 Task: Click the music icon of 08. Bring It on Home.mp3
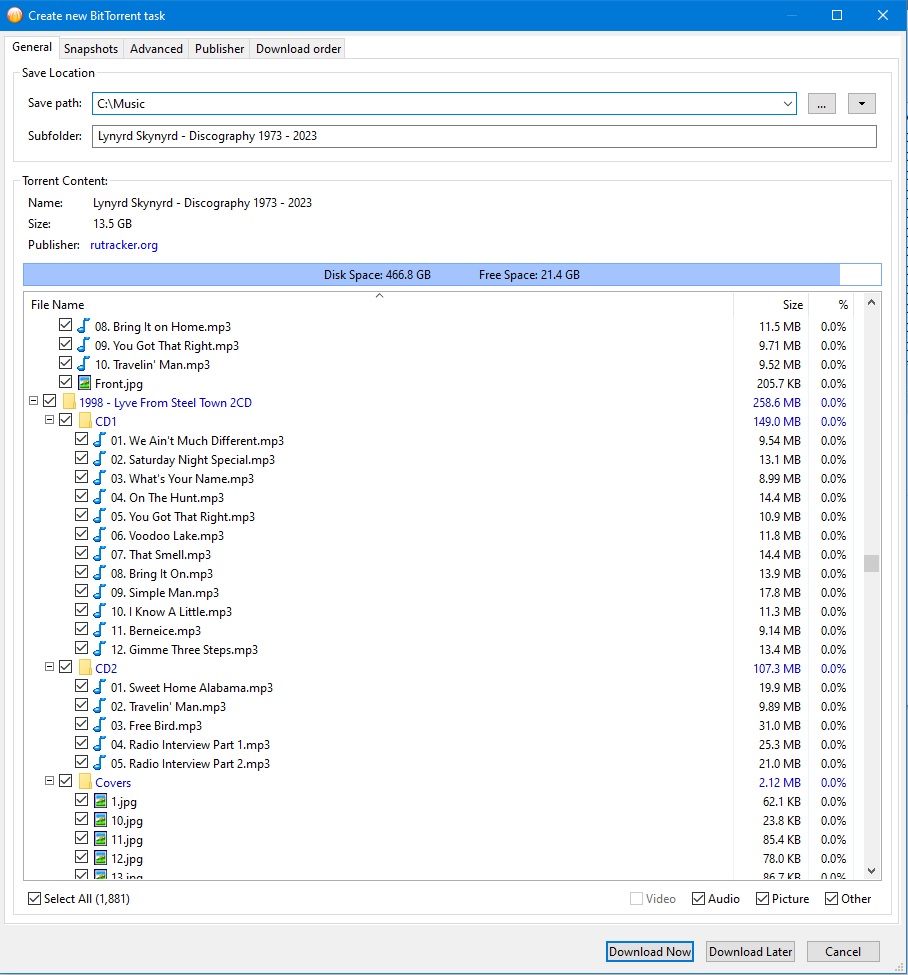pos(83,326)
